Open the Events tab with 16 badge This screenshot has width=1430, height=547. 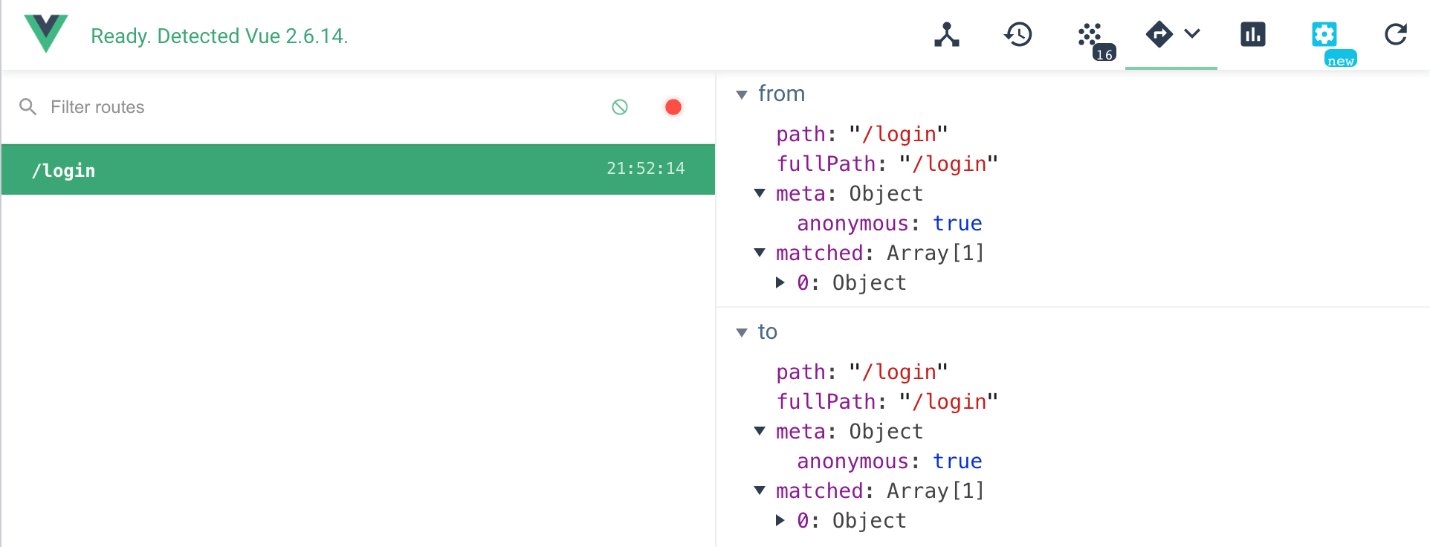(1091, 37)
